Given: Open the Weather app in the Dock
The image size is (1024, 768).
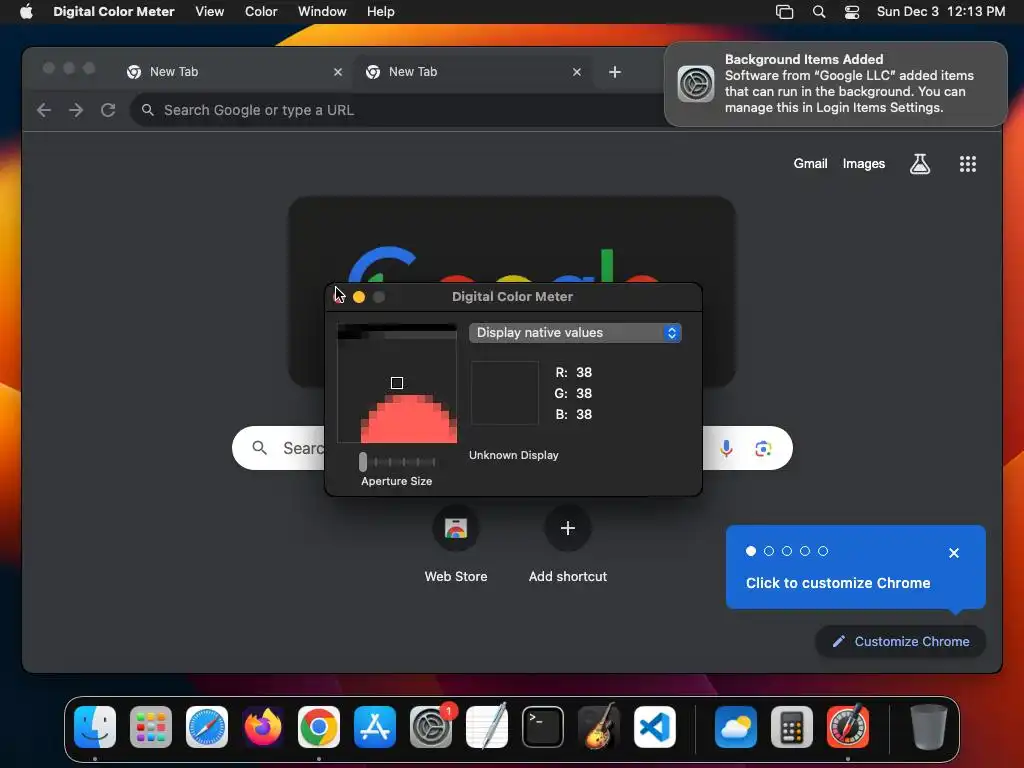Looking at the screenshot, I should point(736,727).
